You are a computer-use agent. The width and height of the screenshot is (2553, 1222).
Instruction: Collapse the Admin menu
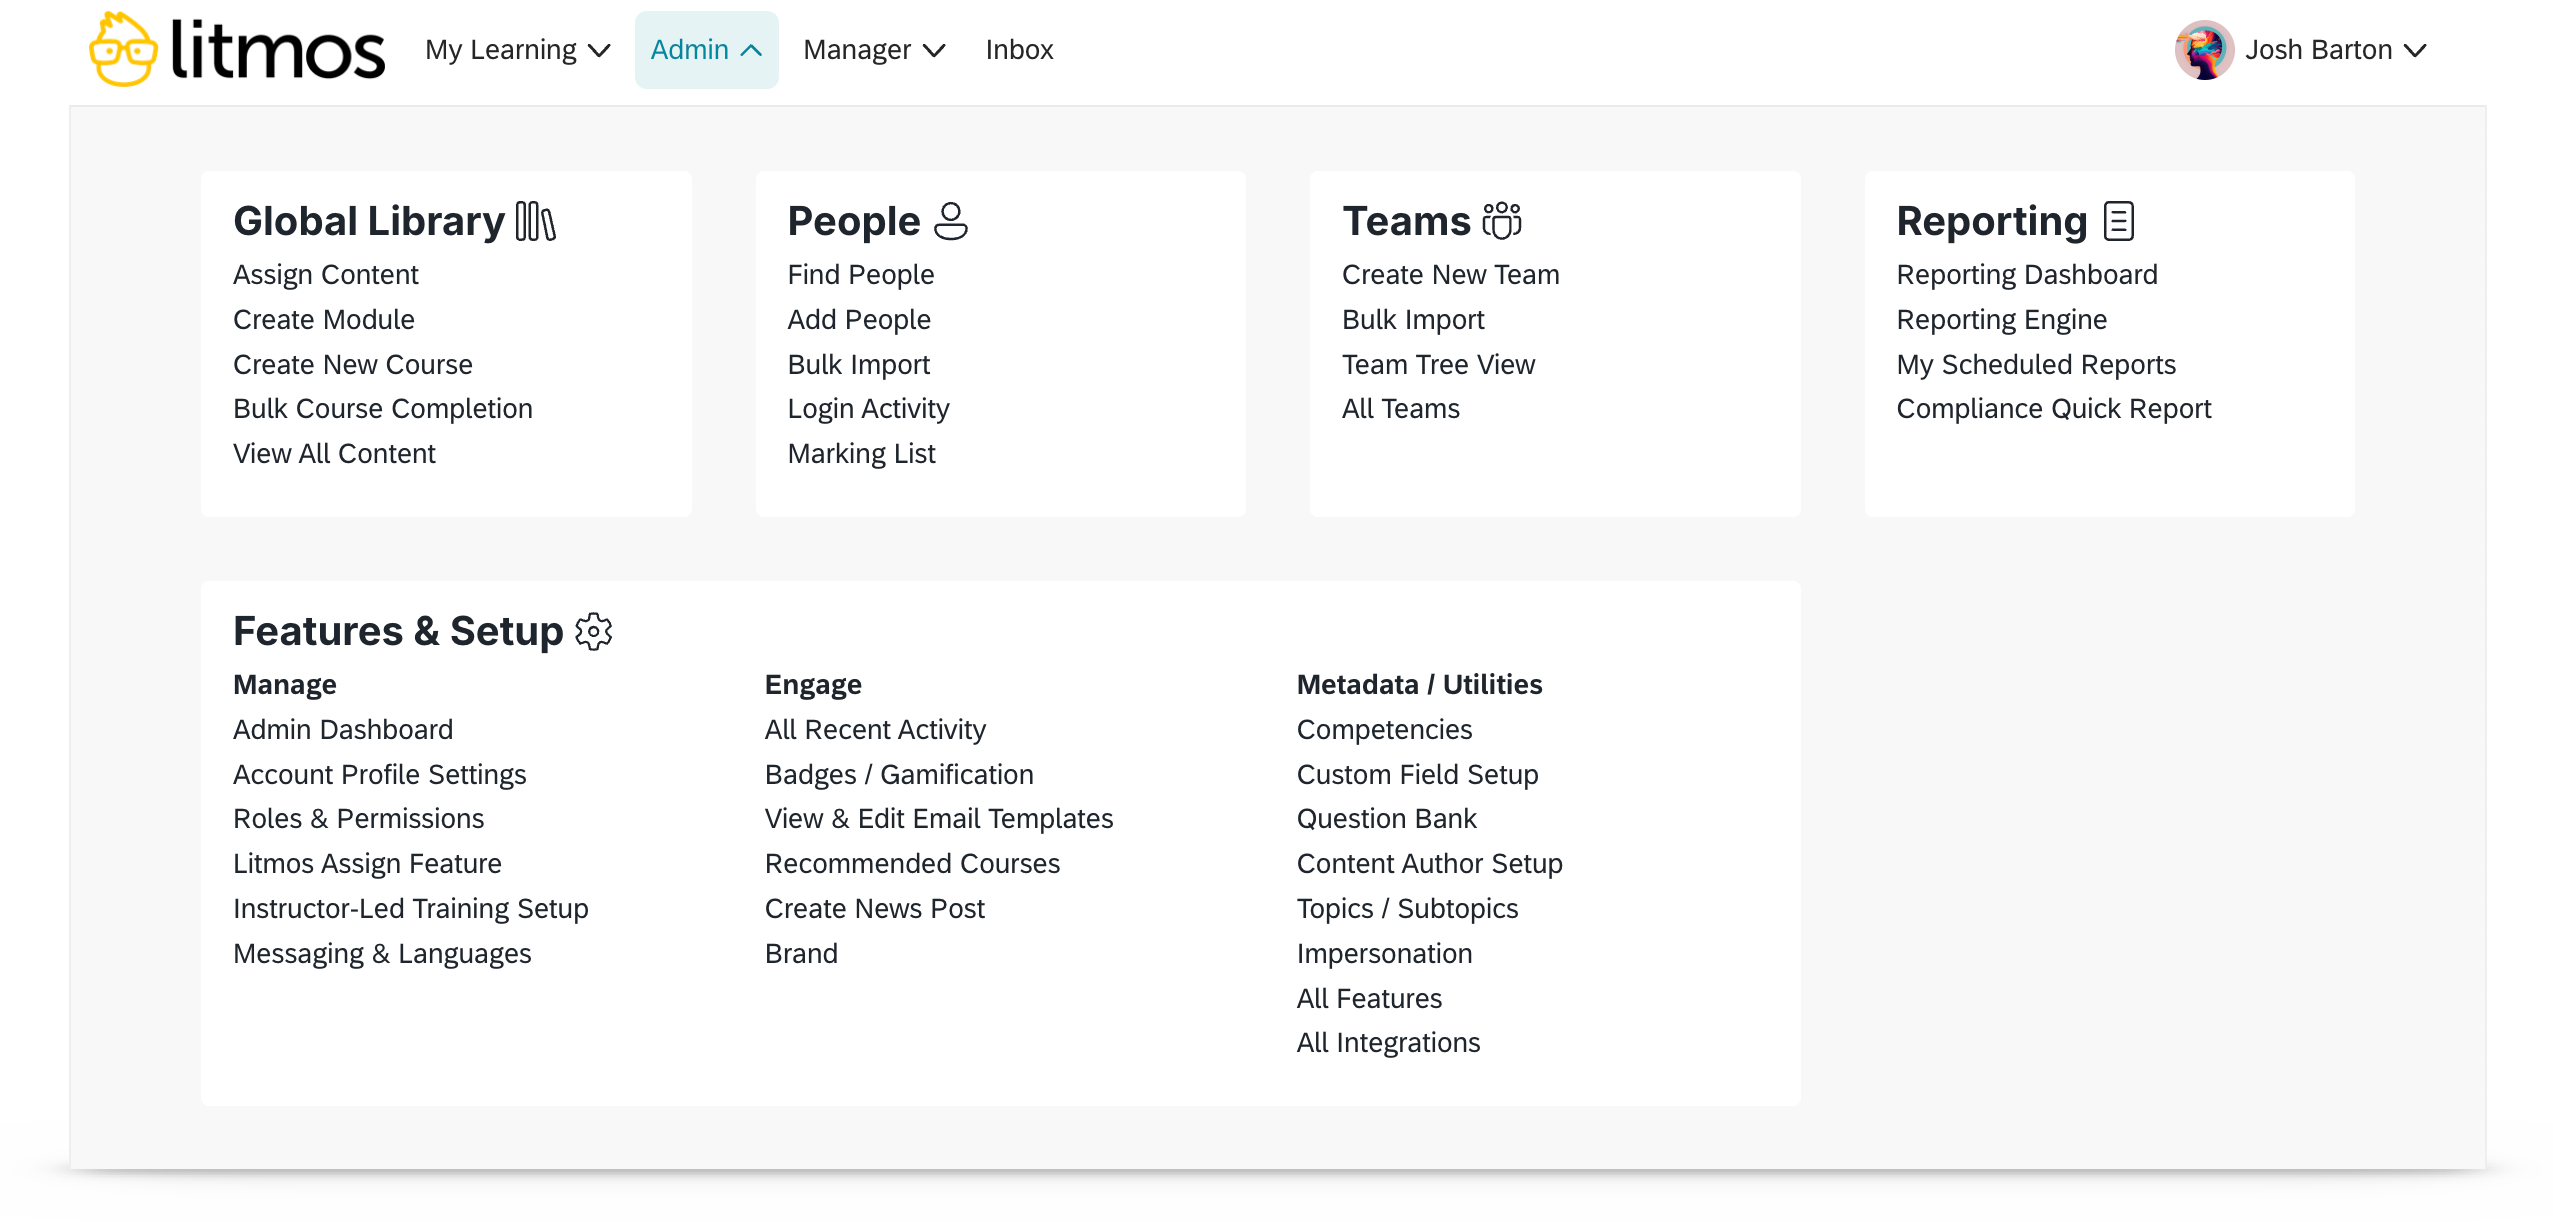(x=706, y=50)
